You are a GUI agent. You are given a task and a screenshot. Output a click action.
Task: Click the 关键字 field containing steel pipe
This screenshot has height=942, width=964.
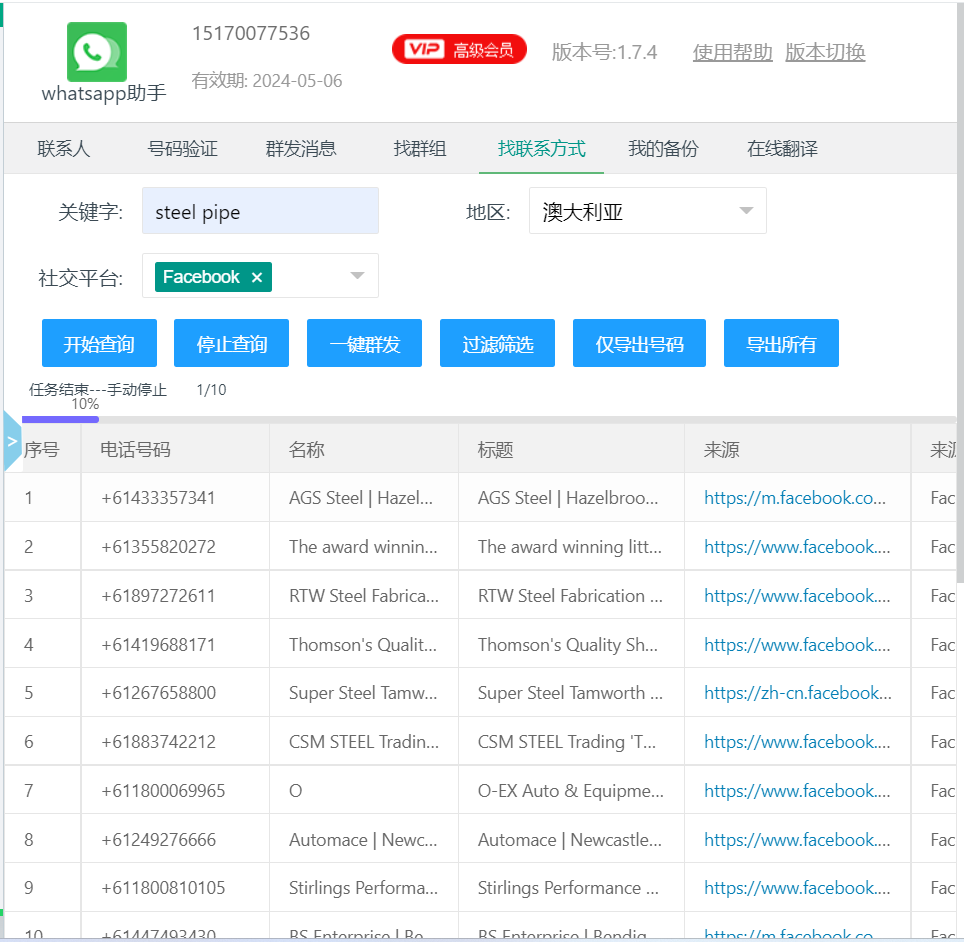click(260, 211)
